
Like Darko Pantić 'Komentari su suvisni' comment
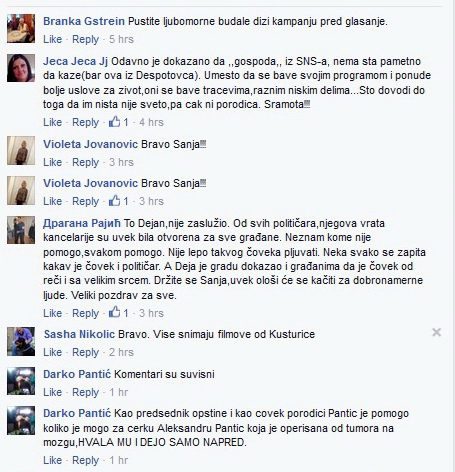(x=52, y=392)
